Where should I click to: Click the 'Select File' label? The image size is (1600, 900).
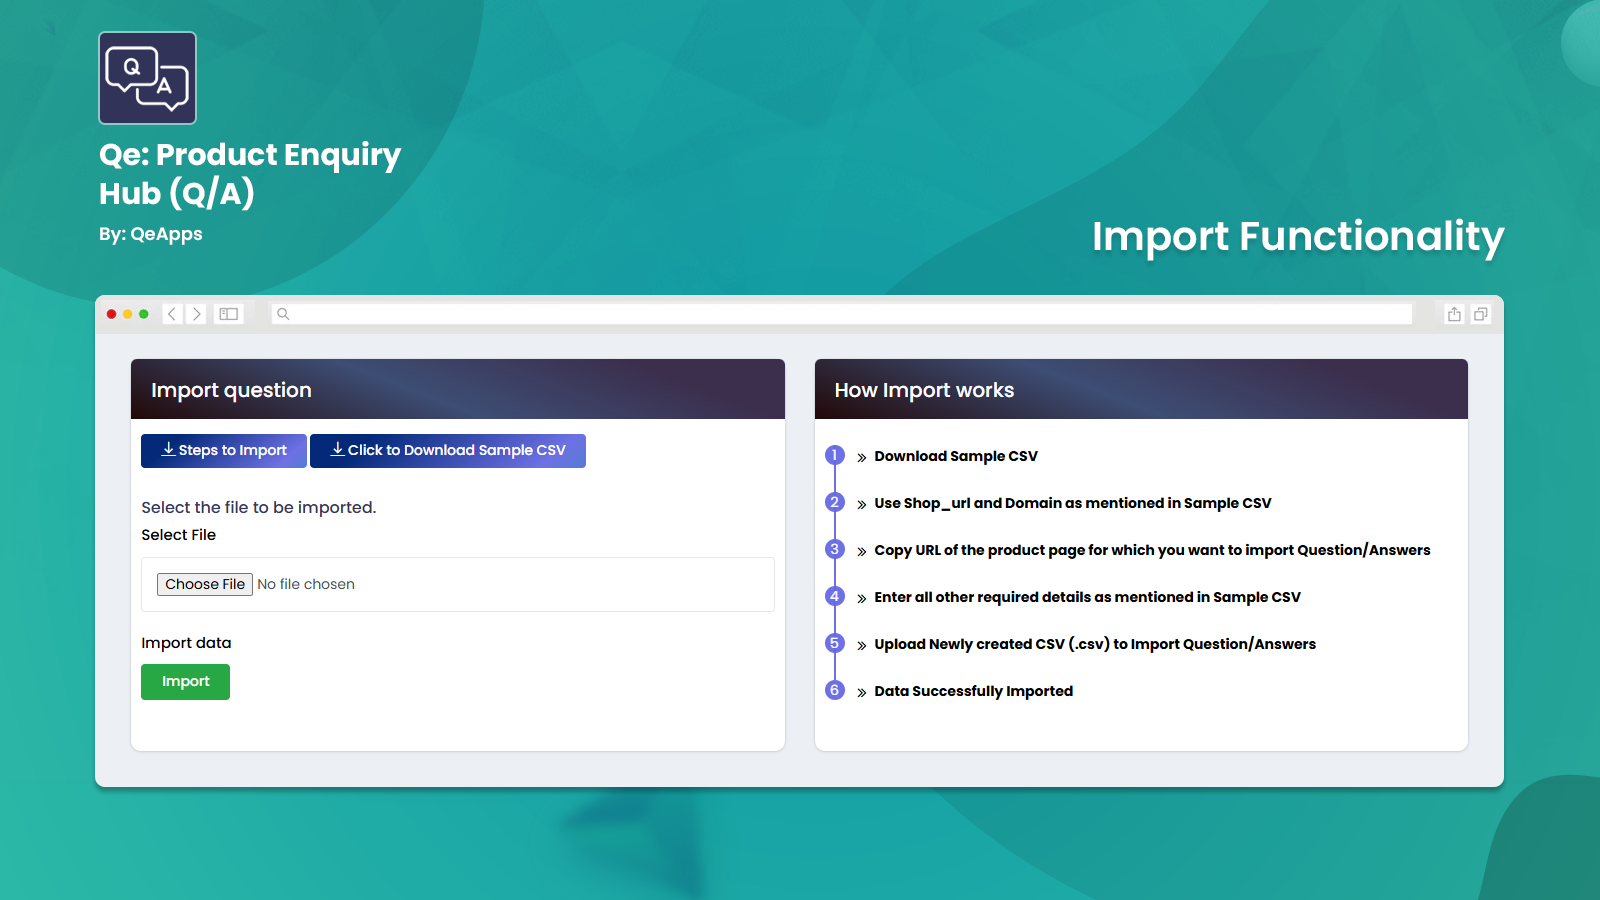(x=178, y=535)
